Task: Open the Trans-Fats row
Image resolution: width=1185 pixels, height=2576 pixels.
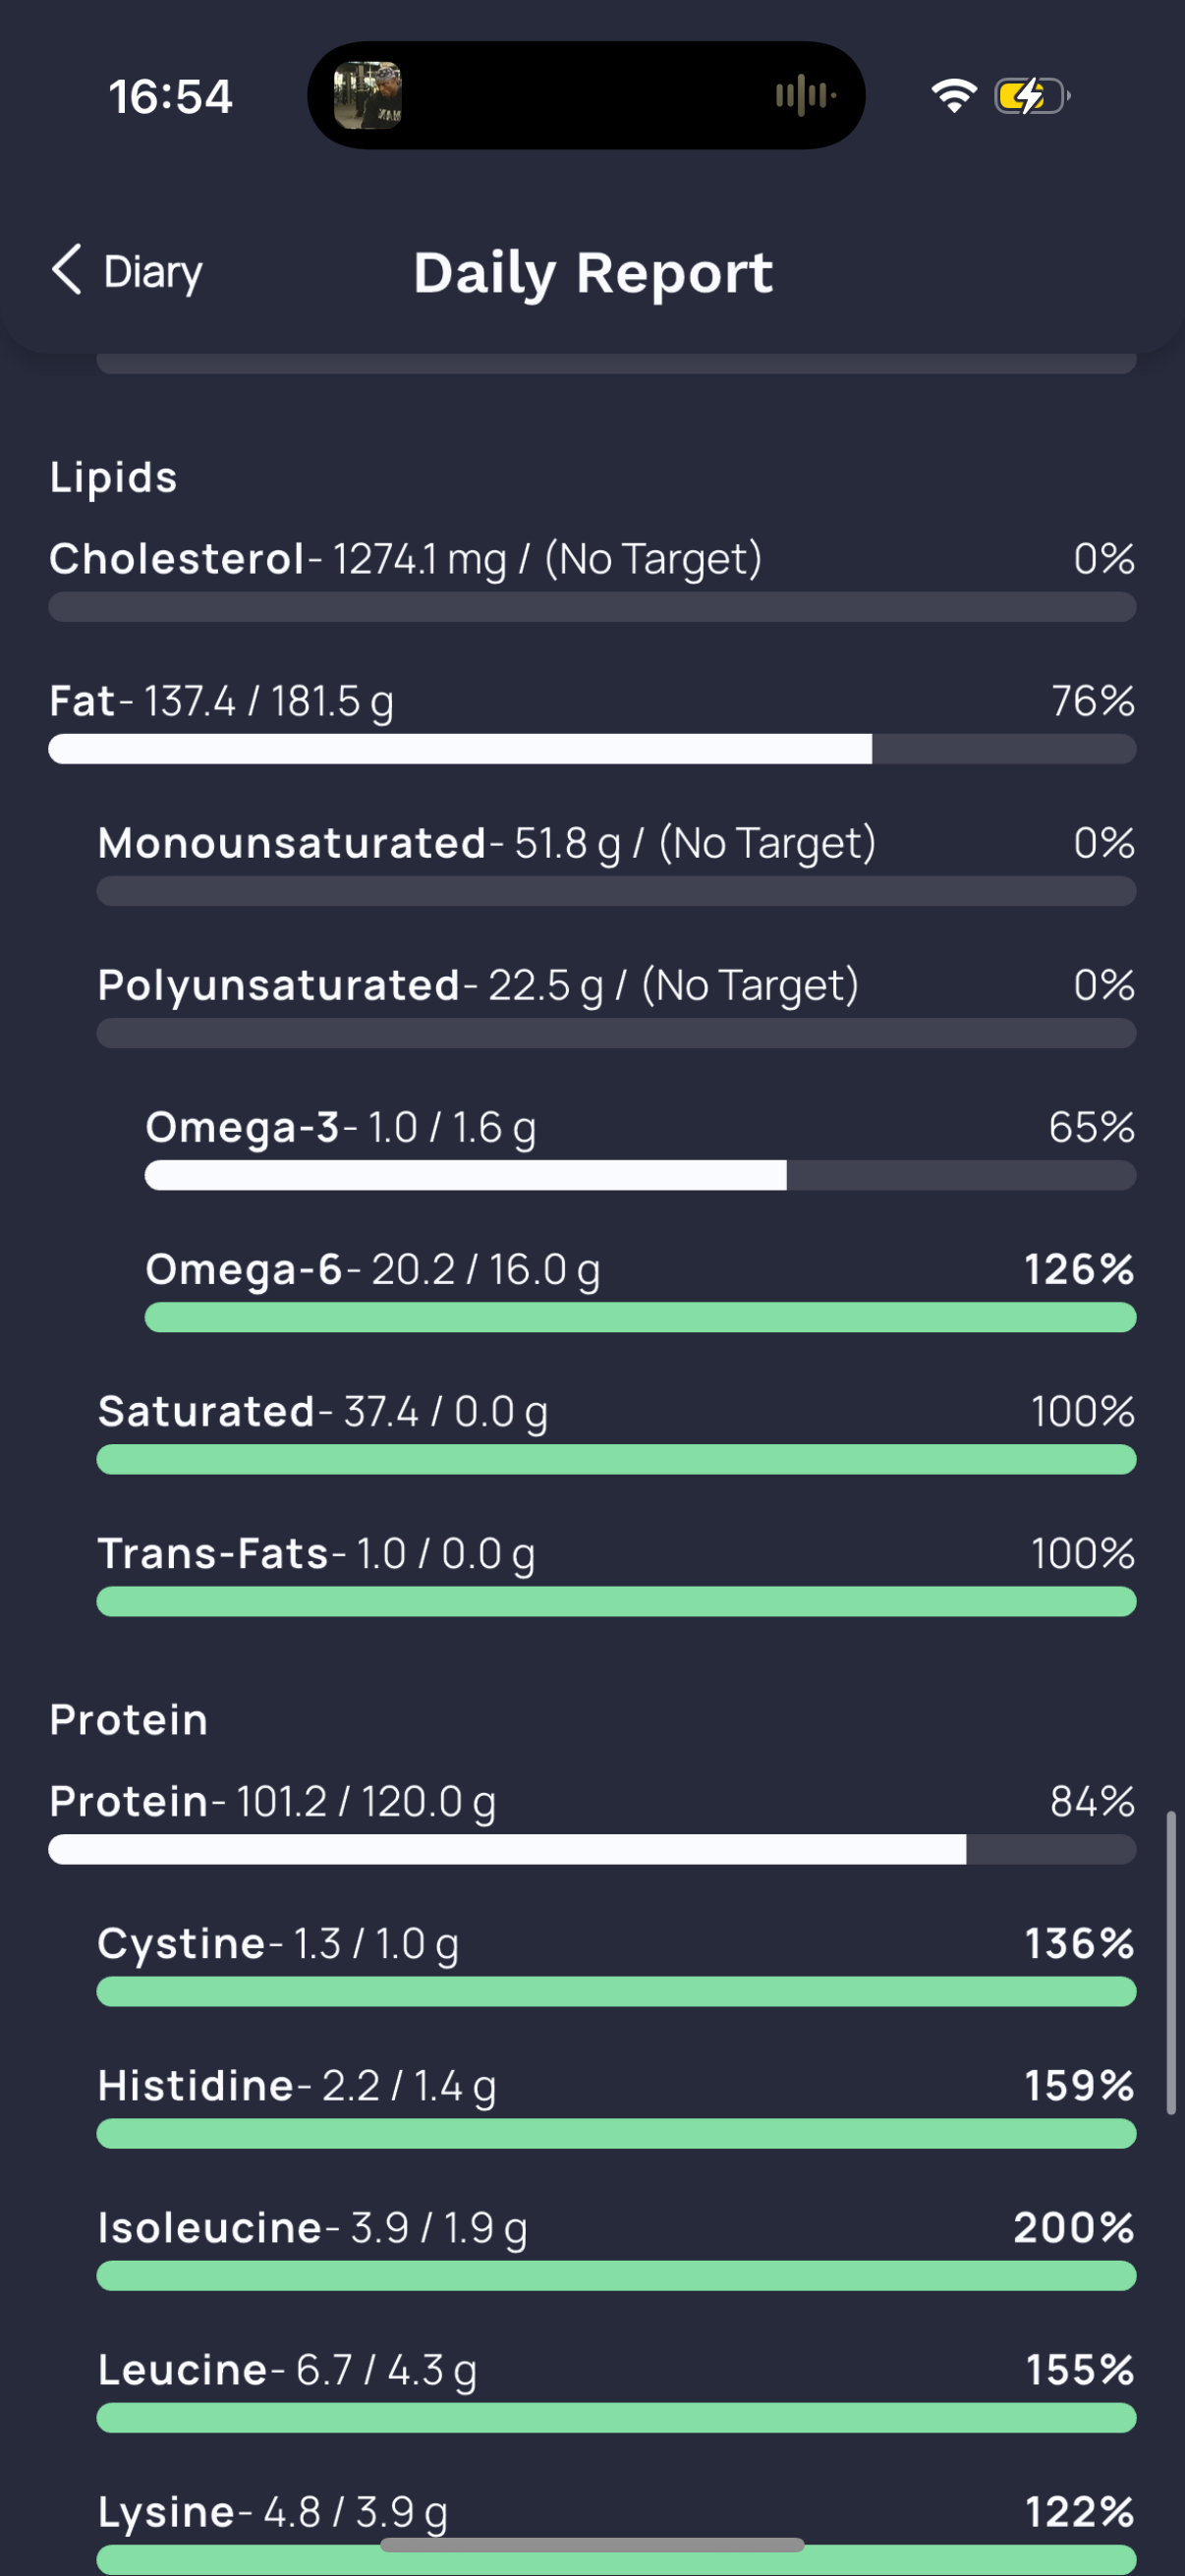Action: tap(616, 1574)
